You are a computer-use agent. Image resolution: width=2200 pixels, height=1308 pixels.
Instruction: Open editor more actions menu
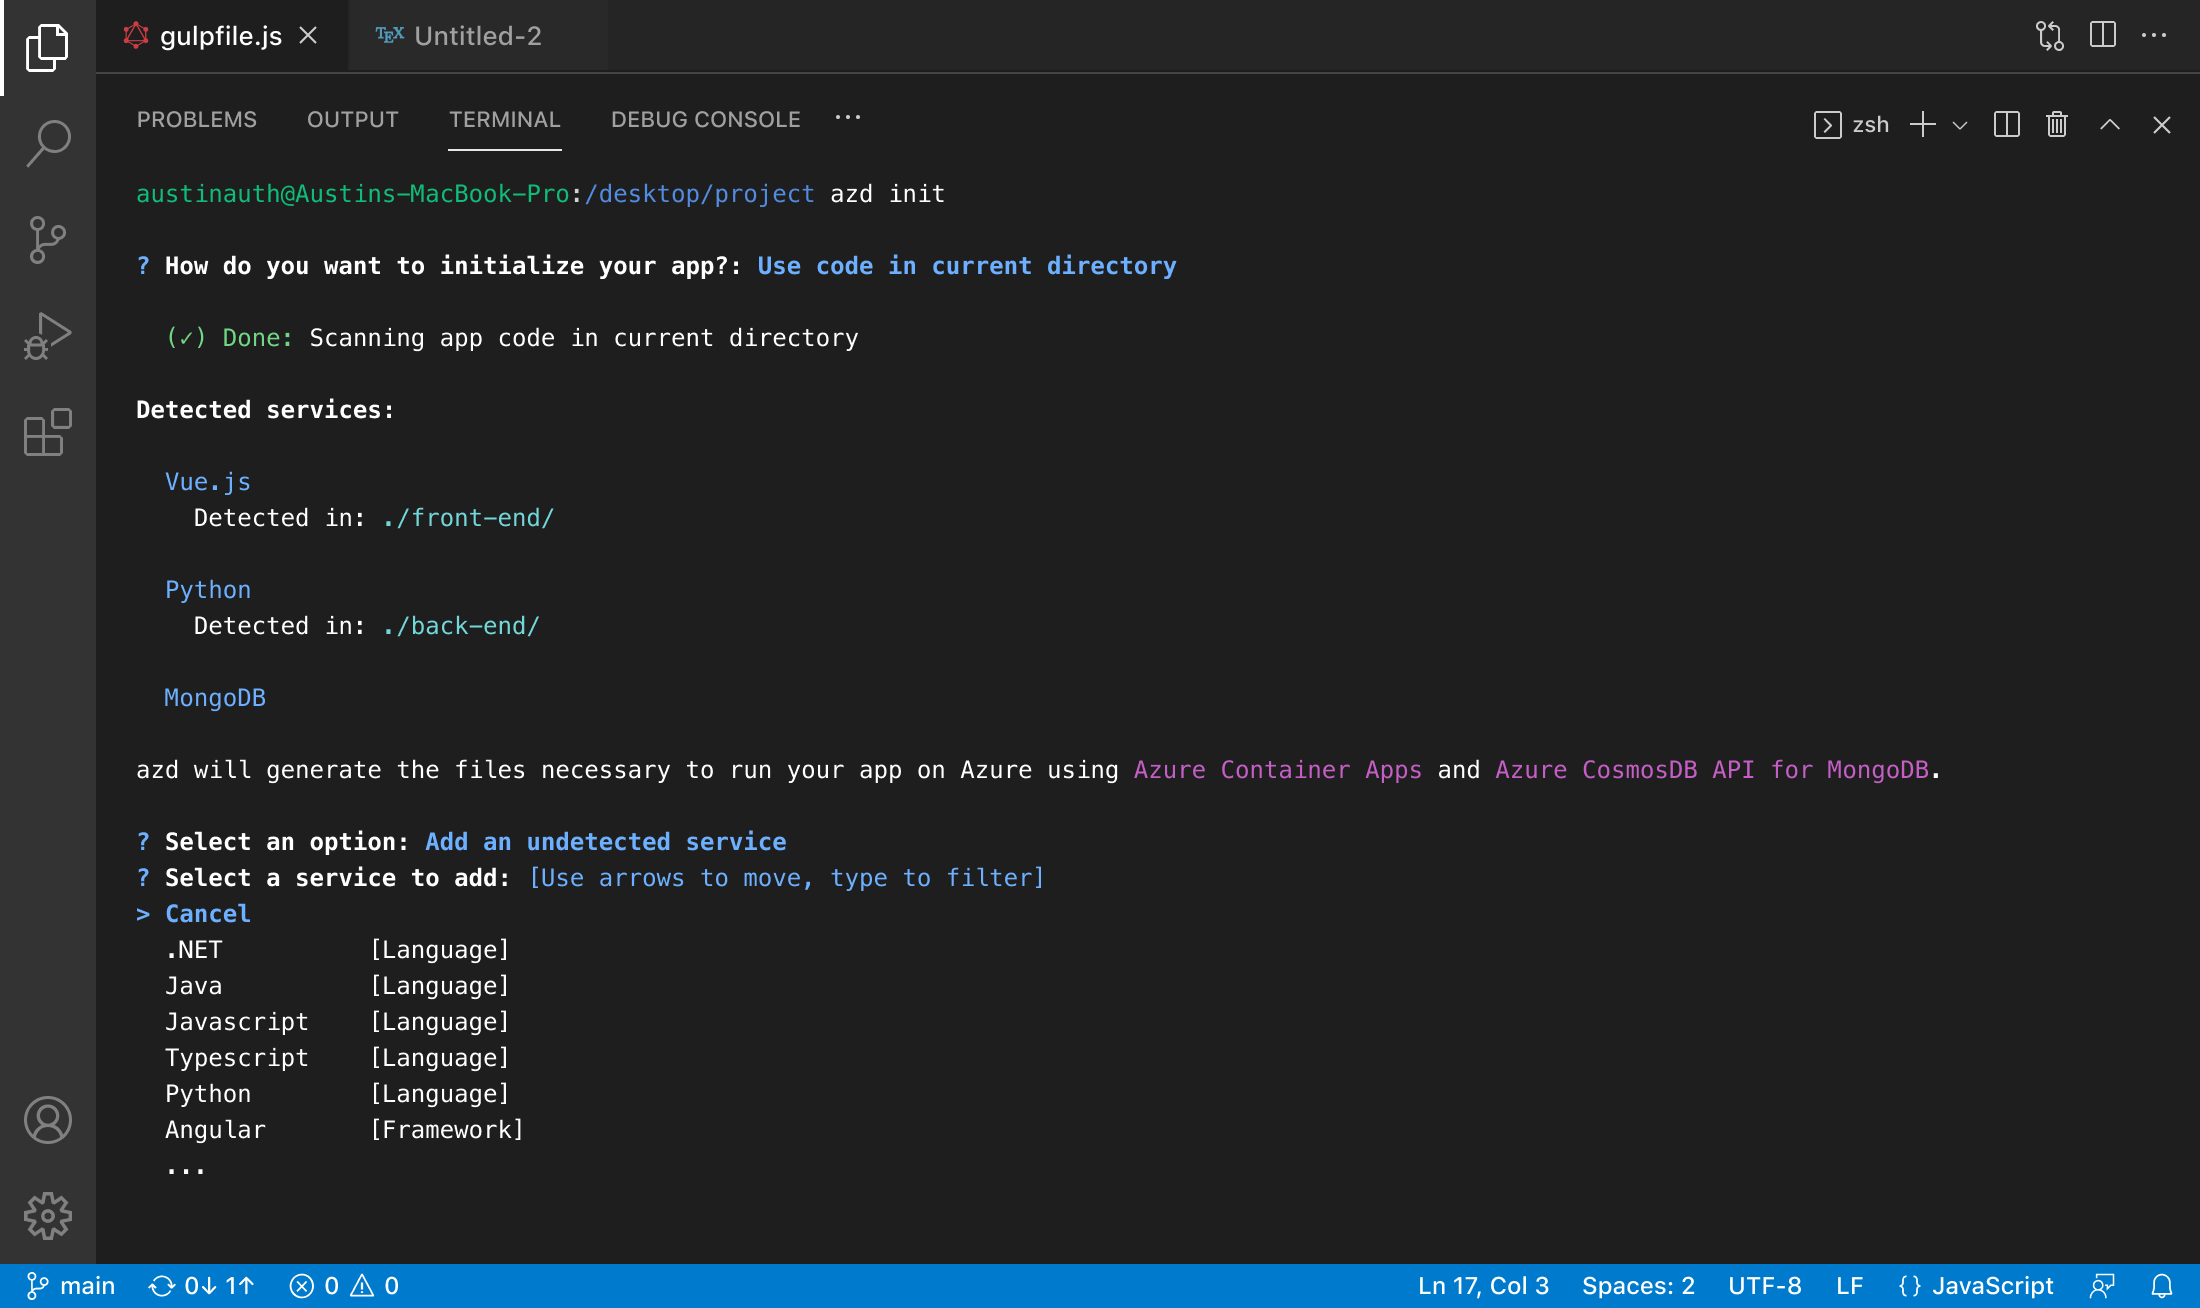click(2155, 35)
